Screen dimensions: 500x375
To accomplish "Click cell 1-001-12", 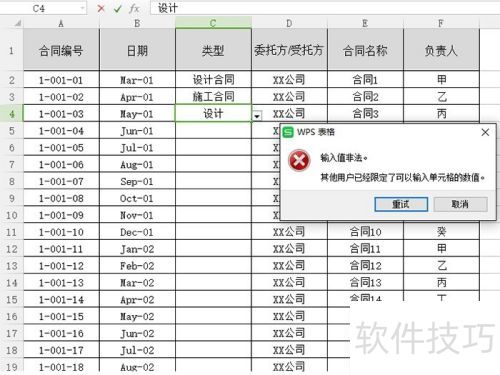I will [x=61, y=266].
